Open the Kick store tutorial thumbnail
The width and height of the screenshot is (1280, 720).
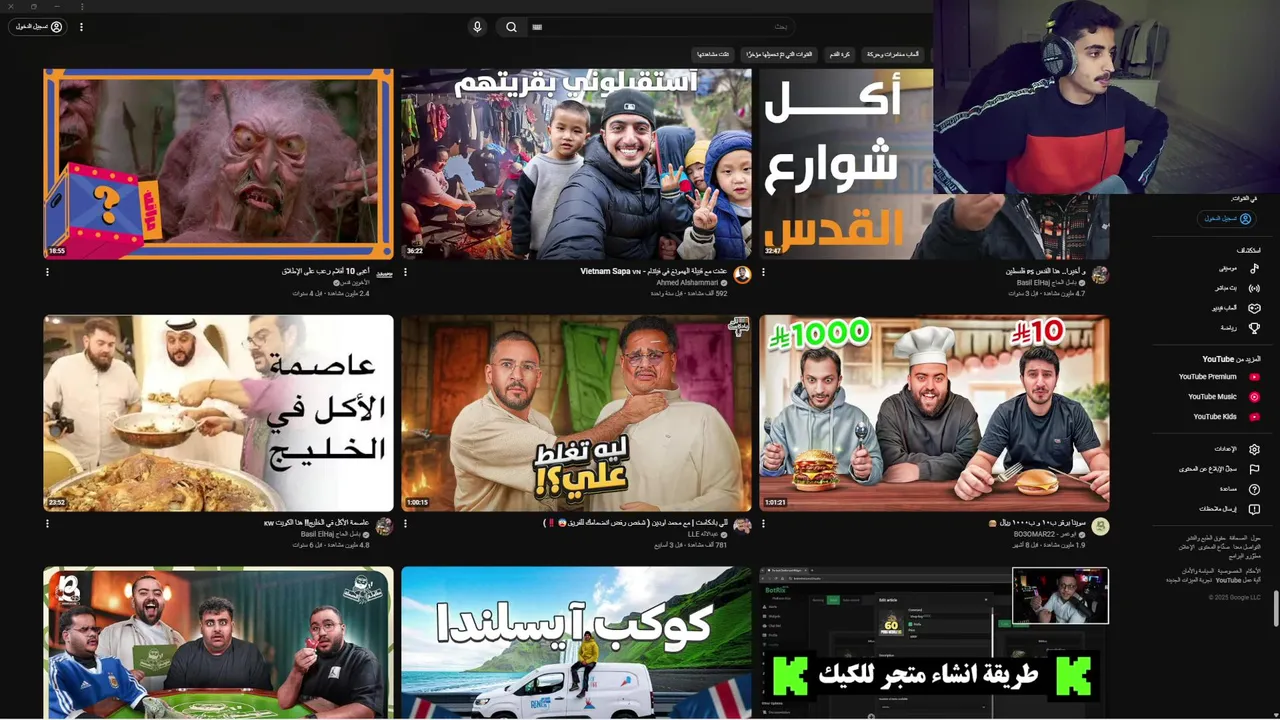click(934, 643)
